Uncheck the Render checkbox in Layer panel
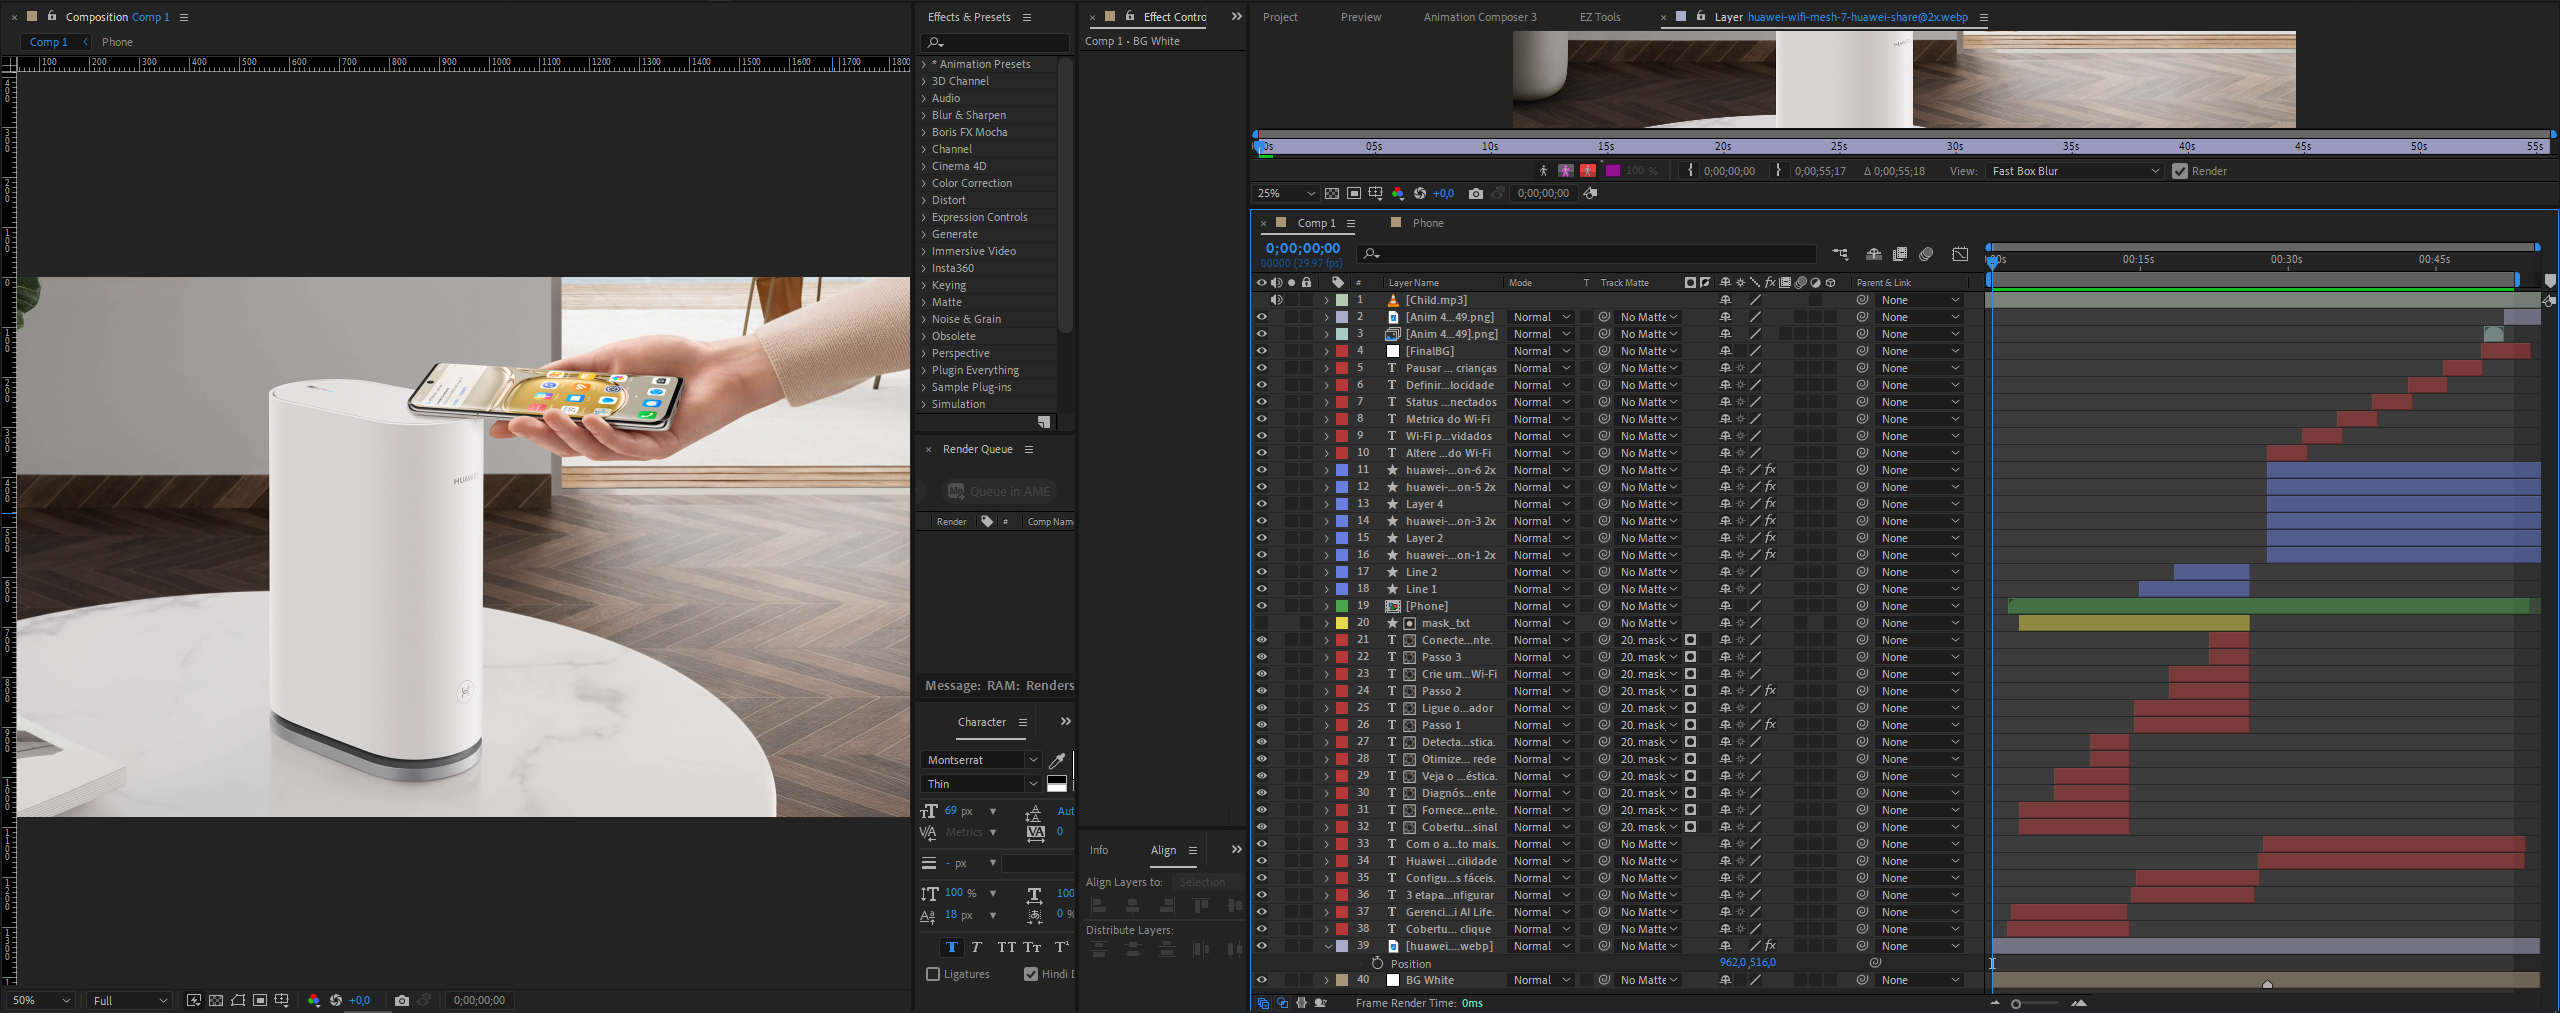 2180,171
